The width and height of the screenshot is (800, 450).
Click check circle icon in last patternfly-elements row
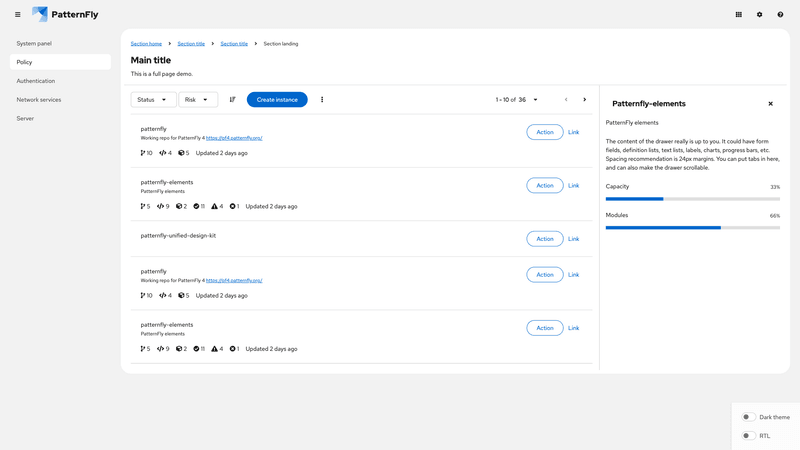tap(196, 349)
